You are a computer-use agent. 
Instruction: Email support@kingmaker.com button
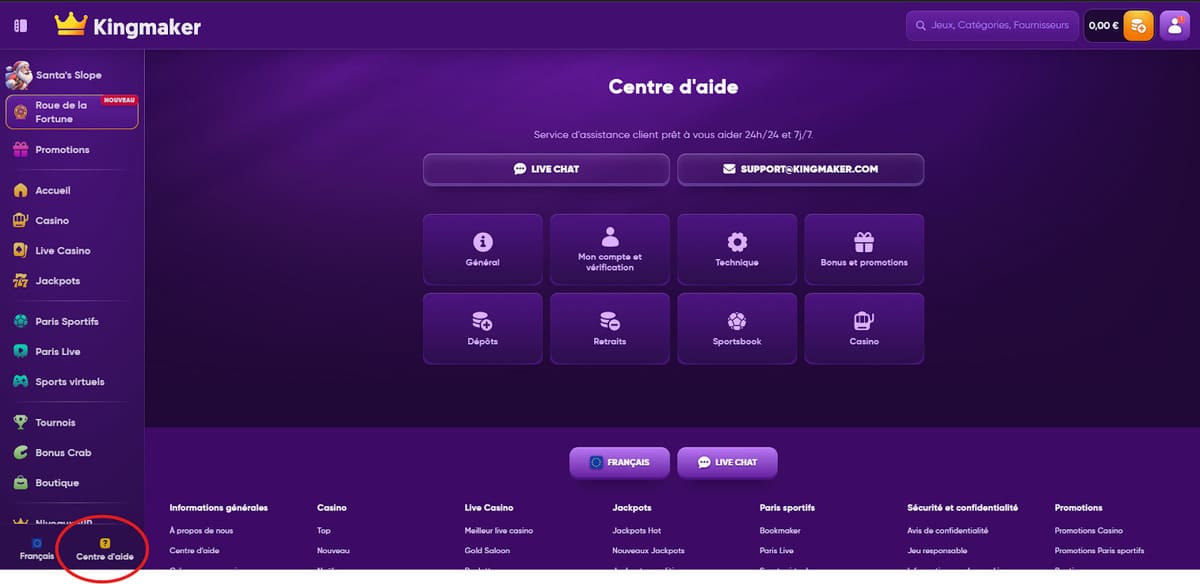point(800,170)
